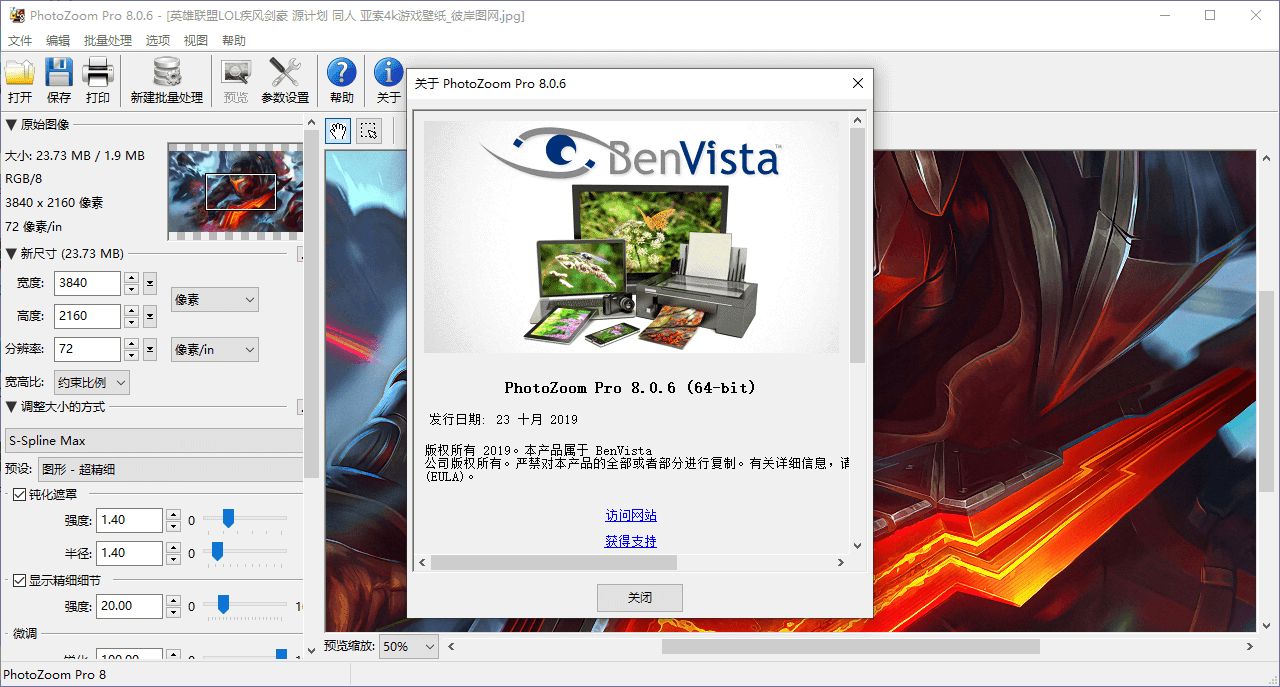
Task: Open the 预设 图形 - 超精细 preset dropdown
Action: 170,469
